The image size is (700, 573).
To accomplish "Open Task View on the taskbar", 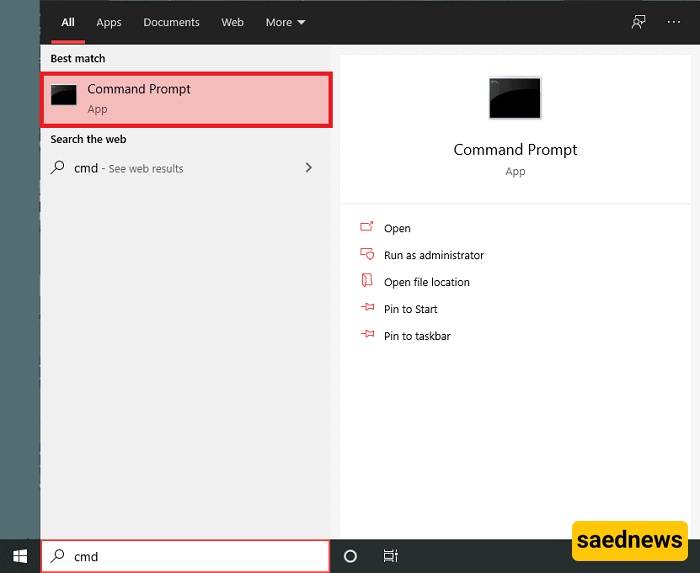I will (x=391, y=556).
